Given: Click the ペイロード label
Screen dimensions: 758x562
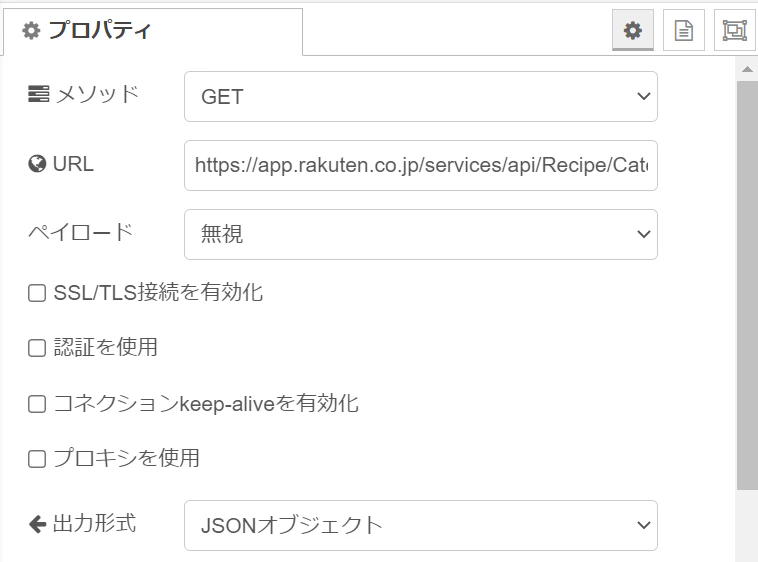Looking at the screenshot, I should 80,232.
